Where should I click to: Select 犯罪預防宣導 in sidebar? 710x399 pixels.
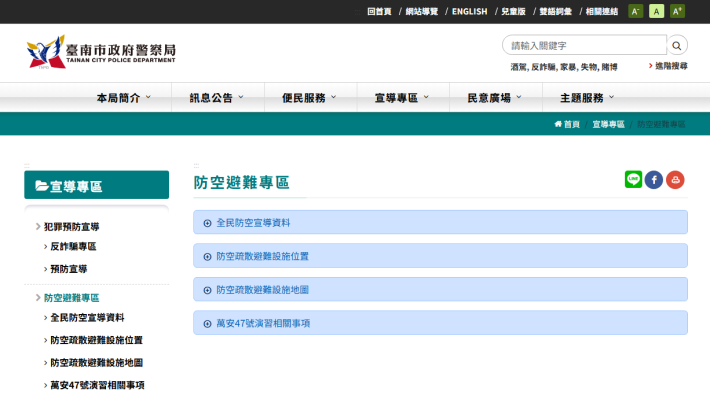(72, 226)
